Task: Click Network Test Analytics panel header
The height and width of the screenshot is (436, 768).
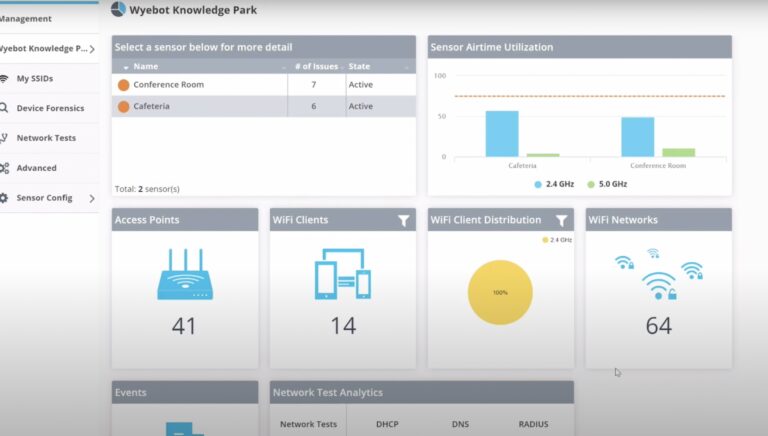Action: (x=422, y=392)
